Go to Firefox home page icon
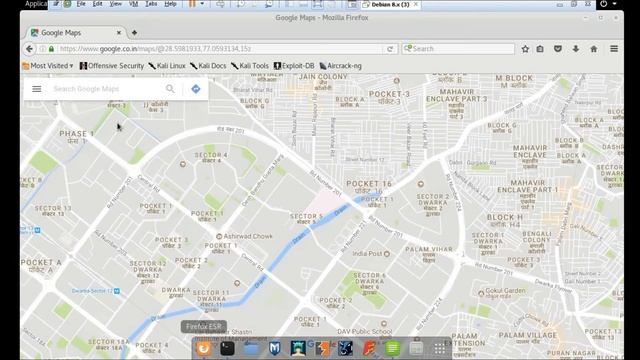This screenshot has width=640, height=360. 593,49
